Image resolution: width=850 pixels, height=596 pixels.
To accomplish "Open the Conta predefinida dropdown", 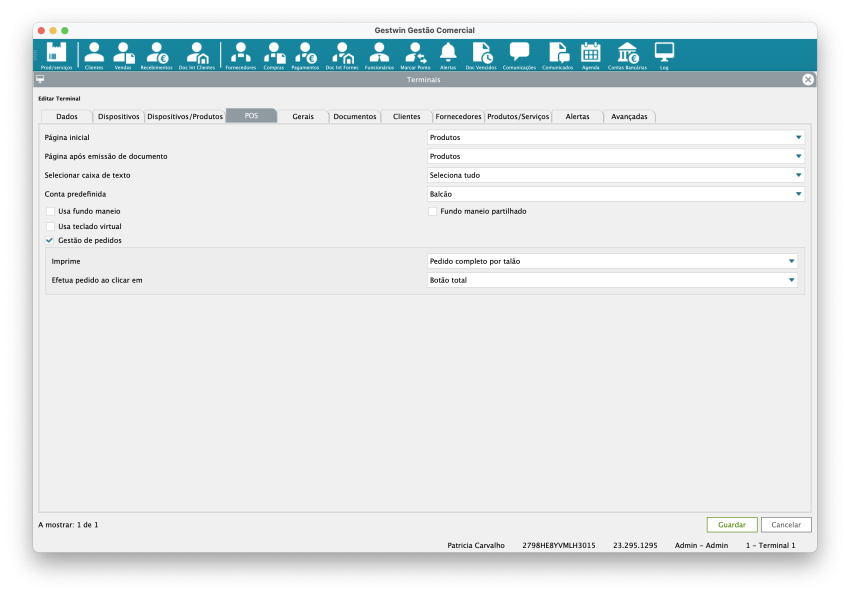I will click(x=615, y=194).
